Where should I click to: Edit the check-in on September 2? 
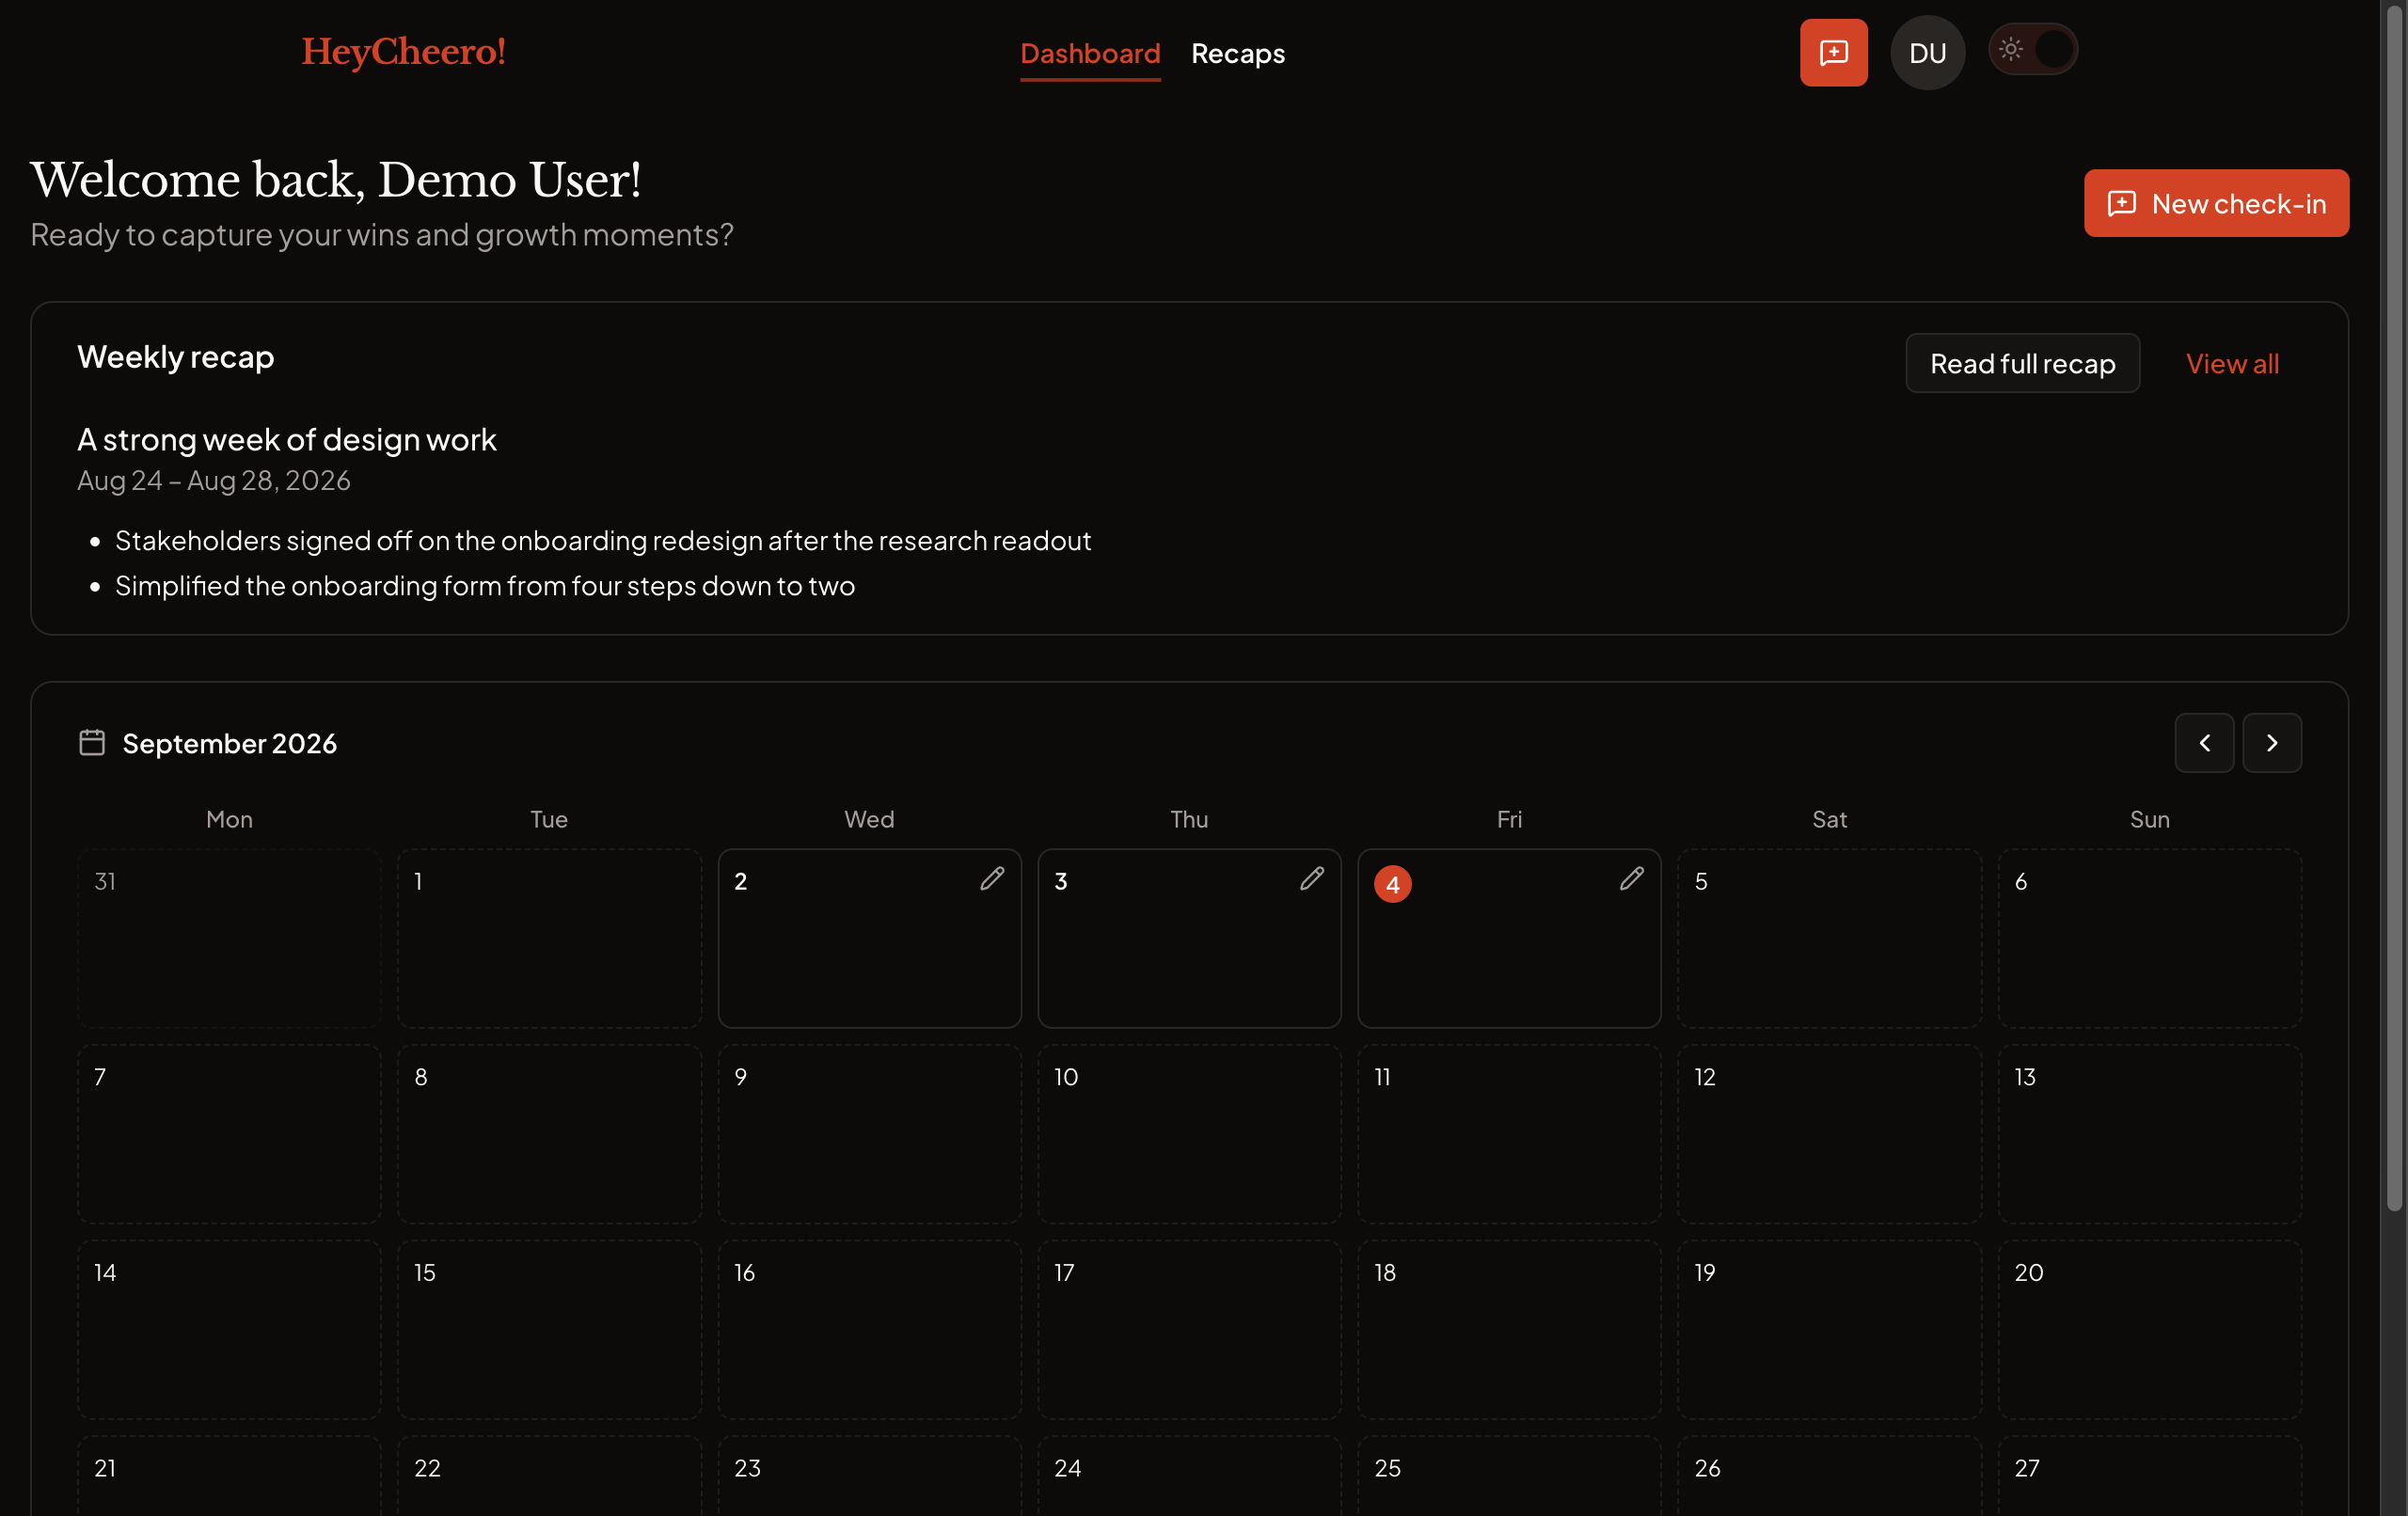point(991,879)
